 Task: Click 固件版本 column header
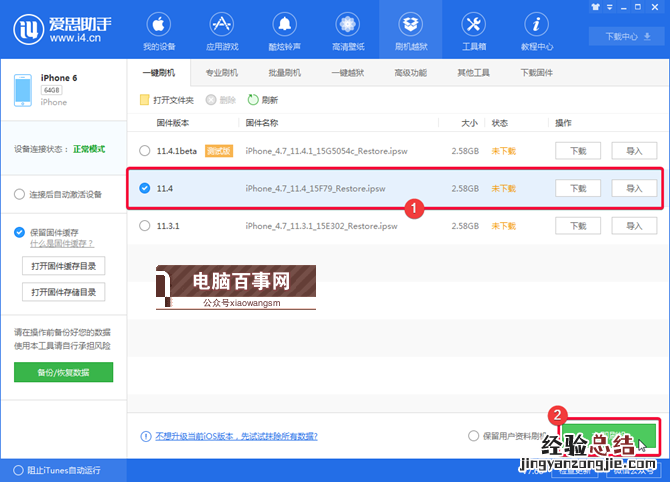point(173,123)
